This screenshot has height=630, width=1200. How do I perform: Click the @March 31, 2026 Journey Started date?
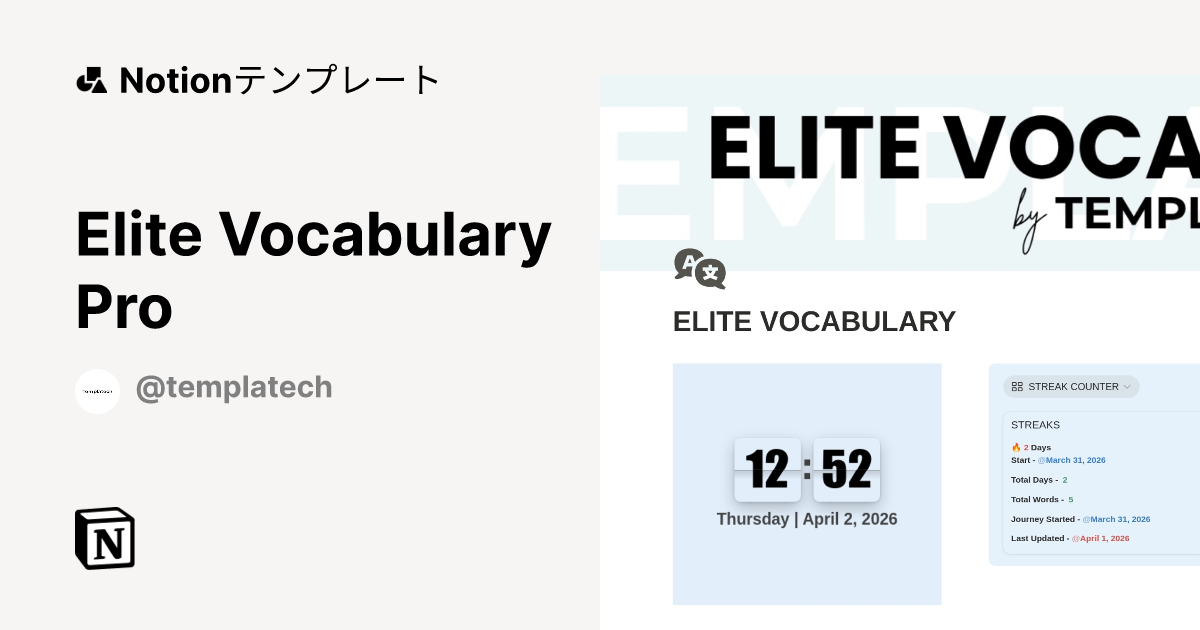pos(1116,519)
